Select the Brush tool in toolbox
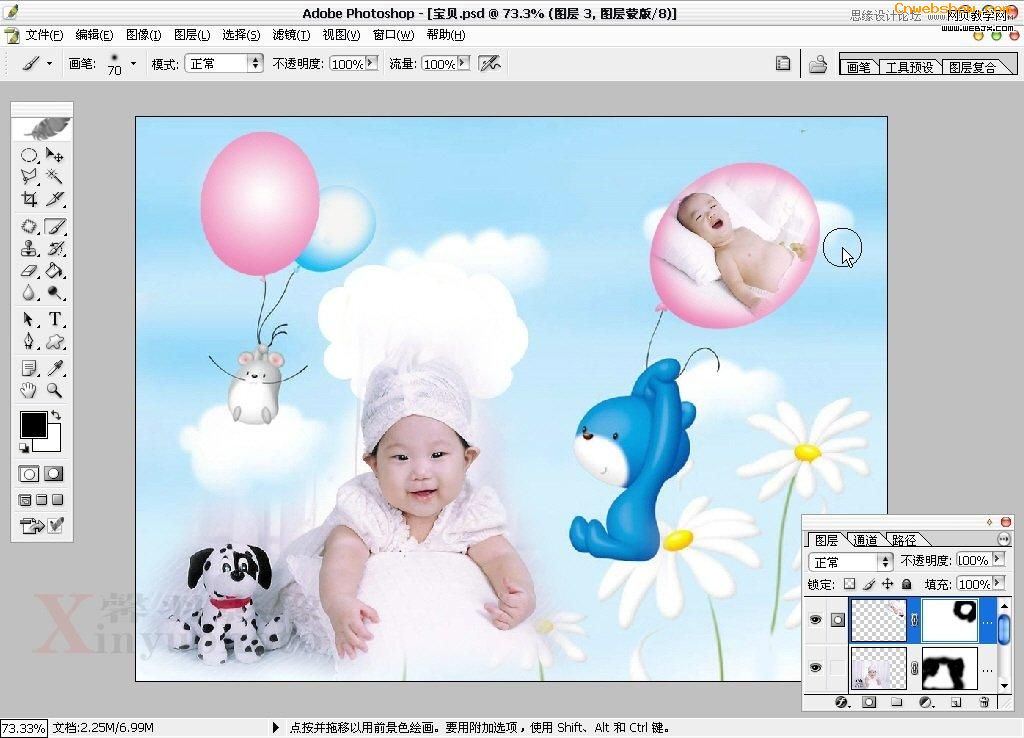 [x=55, y=227]
